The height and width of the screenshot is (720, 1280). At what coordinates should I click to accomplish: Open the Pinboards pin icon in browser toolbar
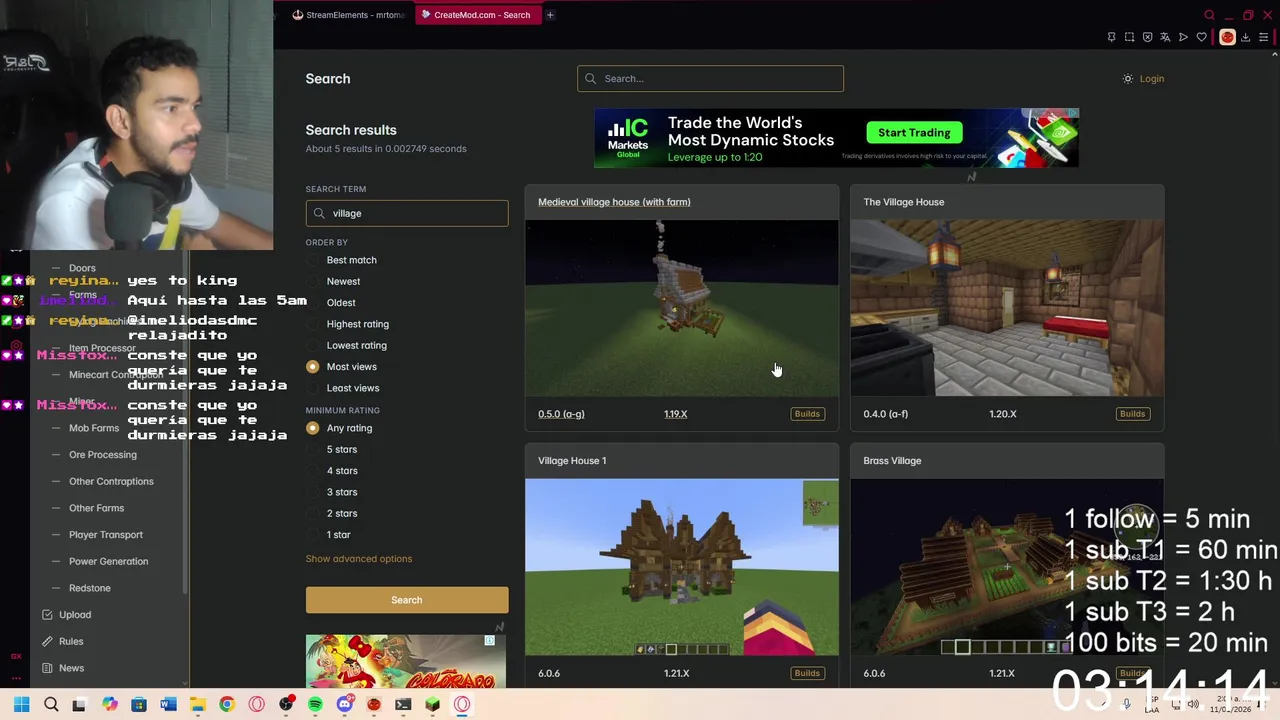(1111, 37)
